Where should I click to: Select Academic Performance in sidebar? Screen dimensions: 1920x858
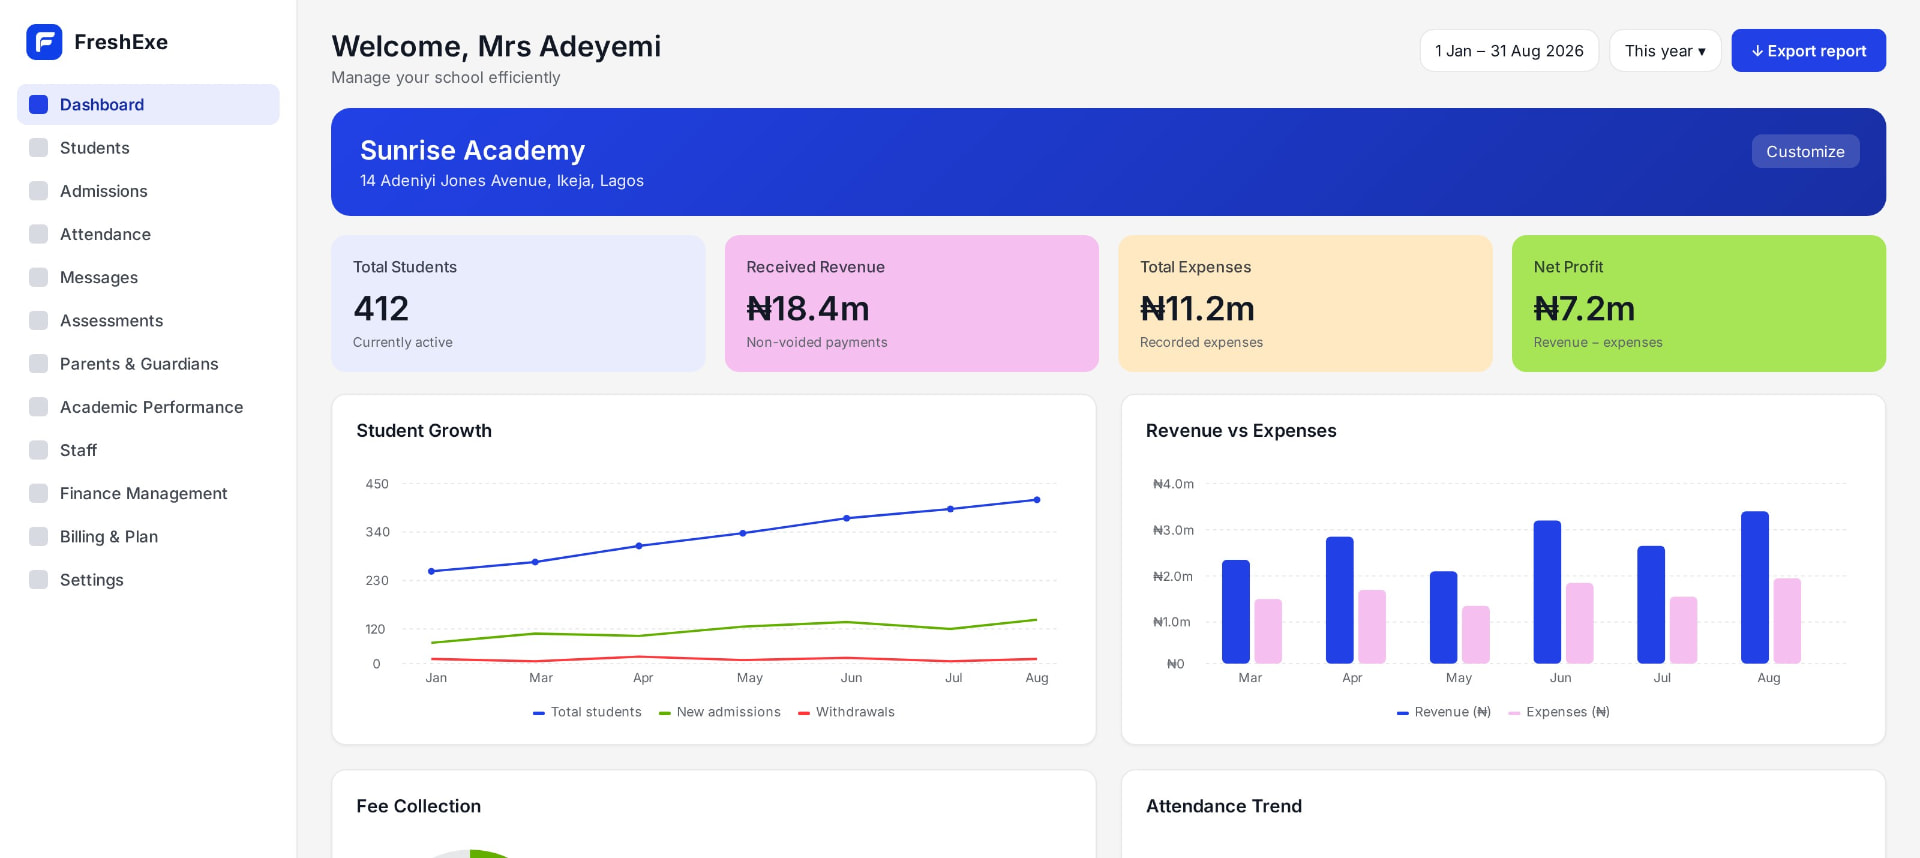tap(148, 407)
